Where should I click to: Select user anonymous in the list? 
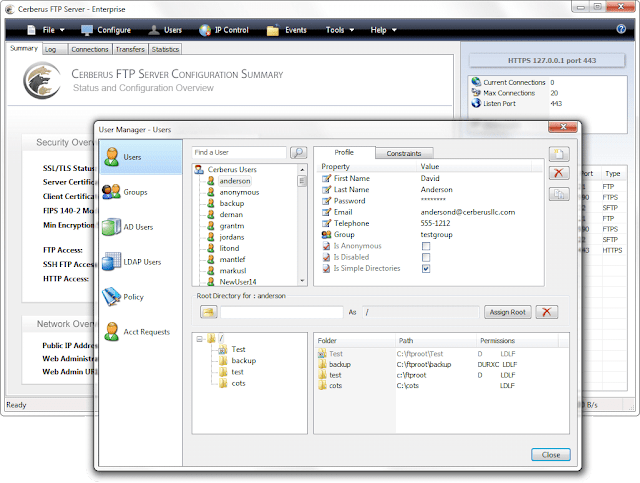[239, 192]
